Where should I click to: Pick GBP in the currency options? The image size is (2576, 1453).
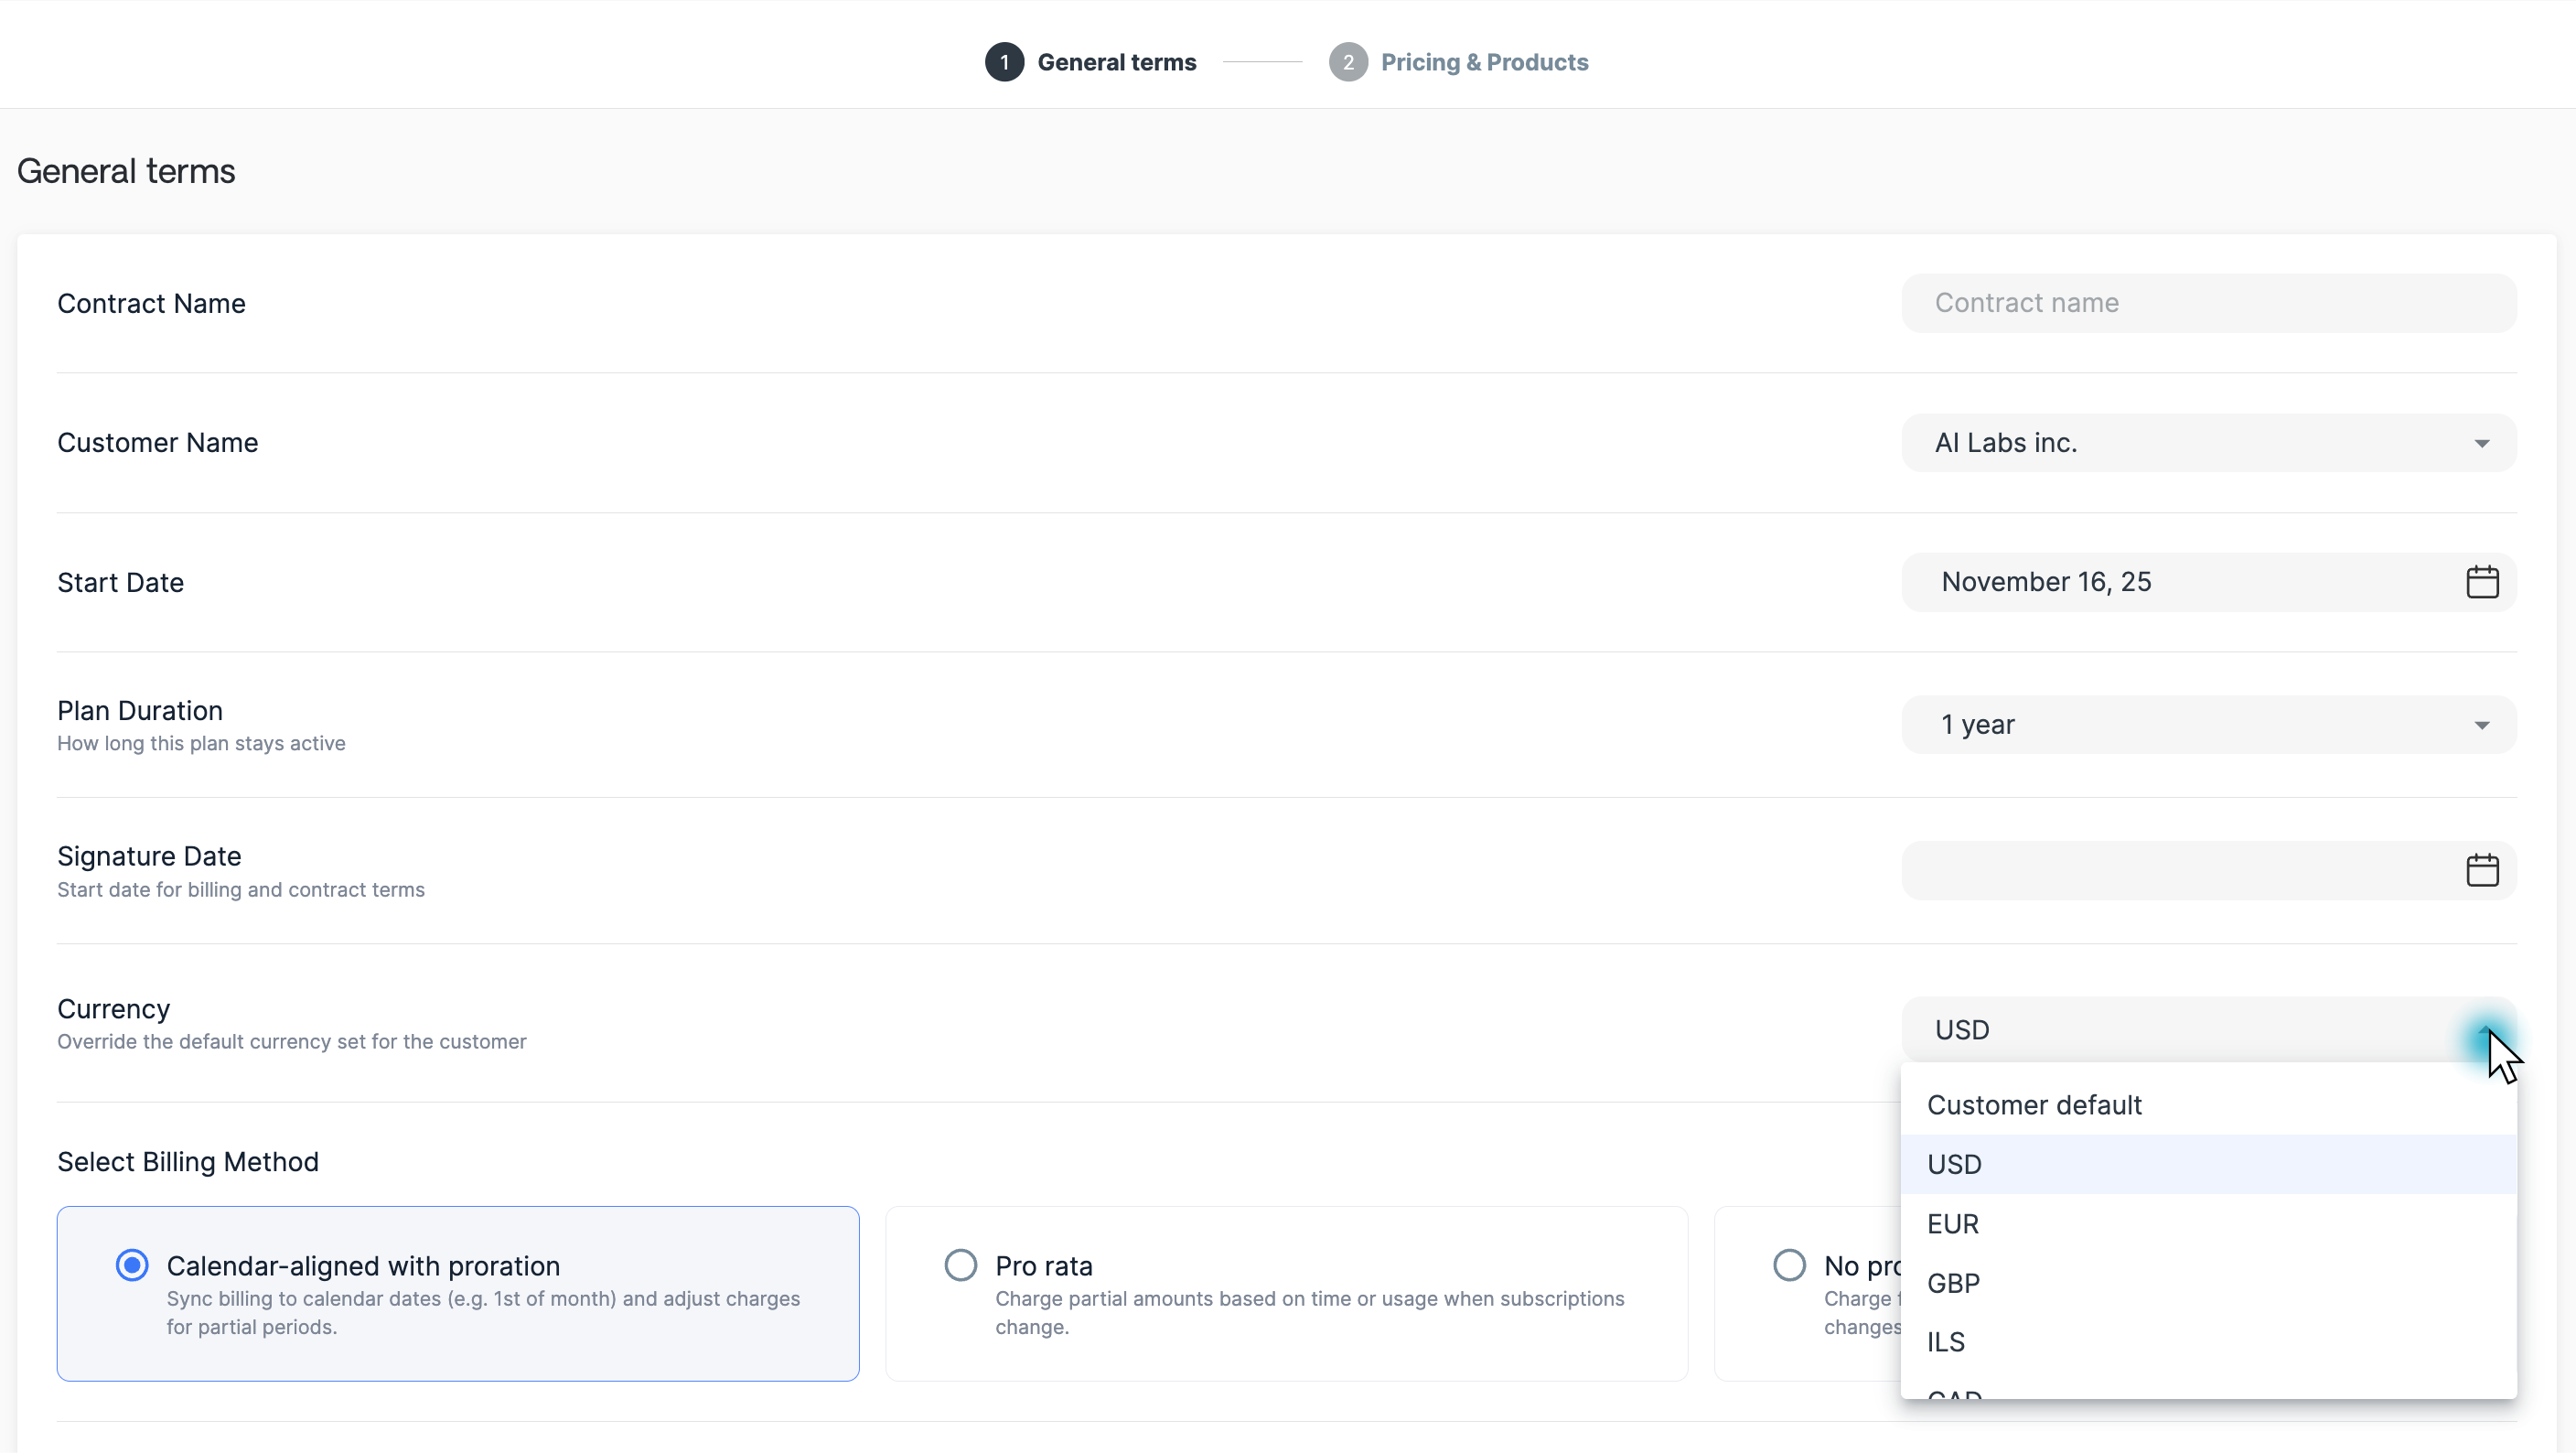[x=1953, y=1283]
